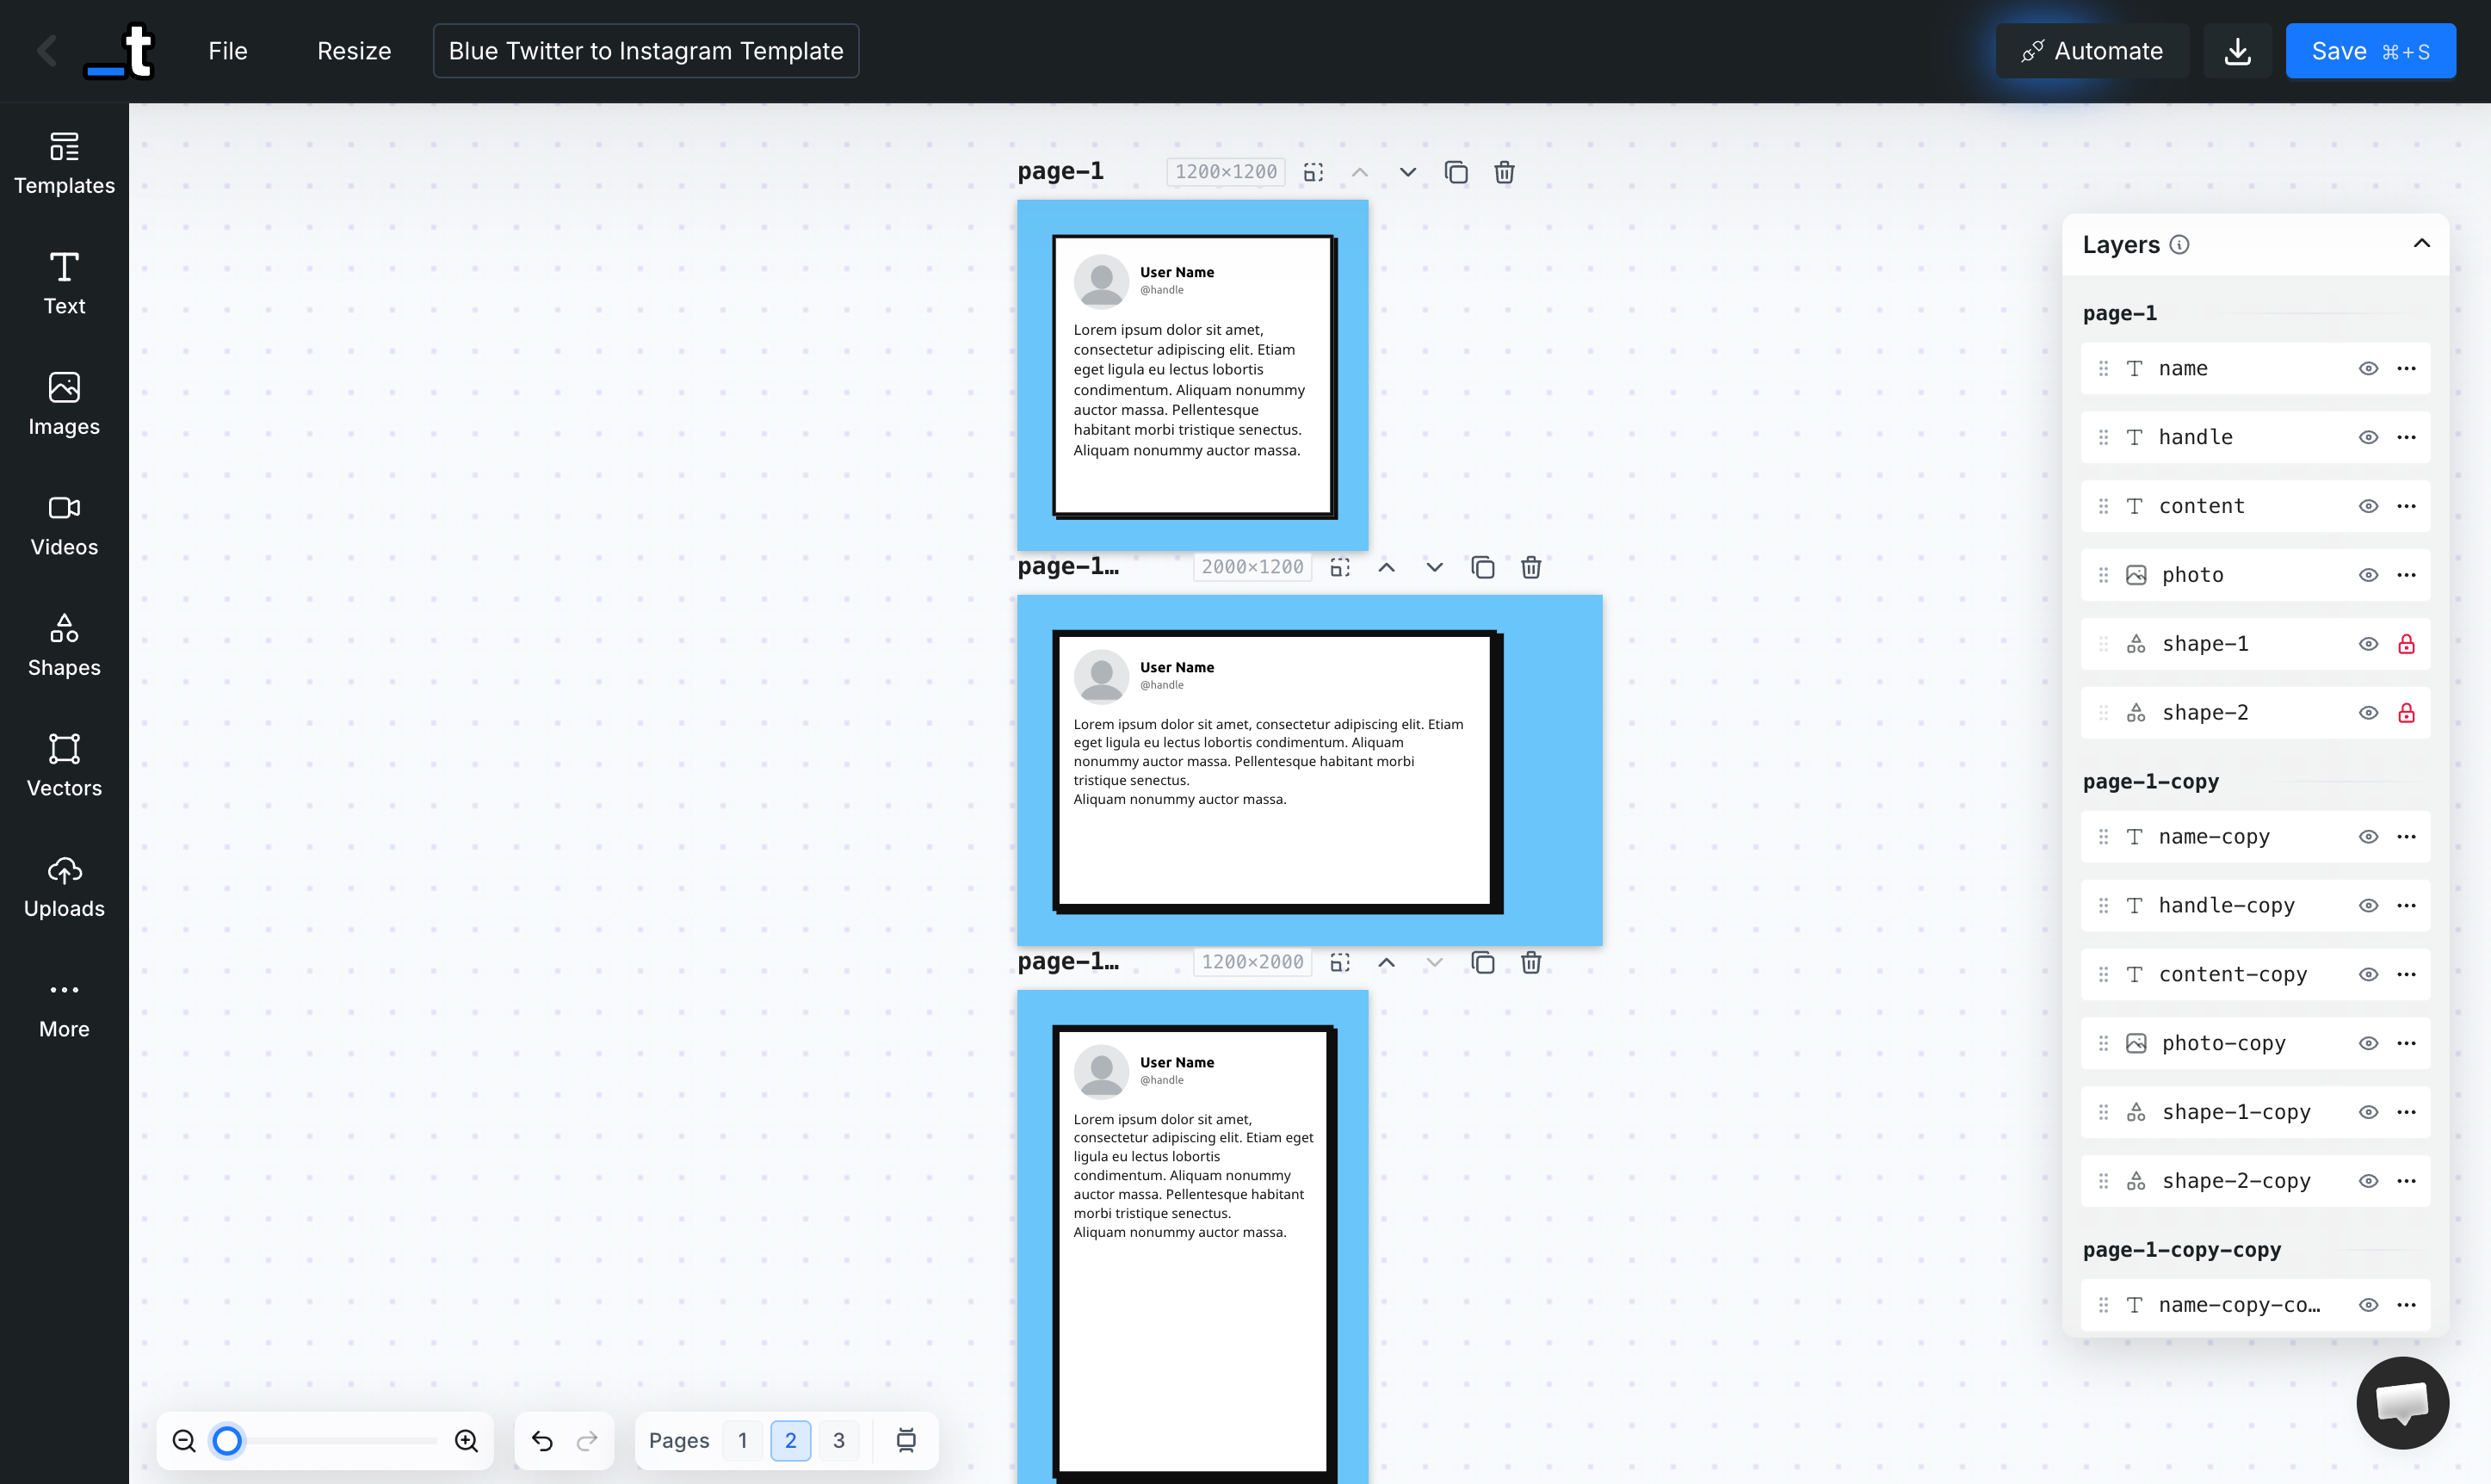The image size is (2491, 1484).
Task: Redo the last undone action
Action: pos(587,1440)
